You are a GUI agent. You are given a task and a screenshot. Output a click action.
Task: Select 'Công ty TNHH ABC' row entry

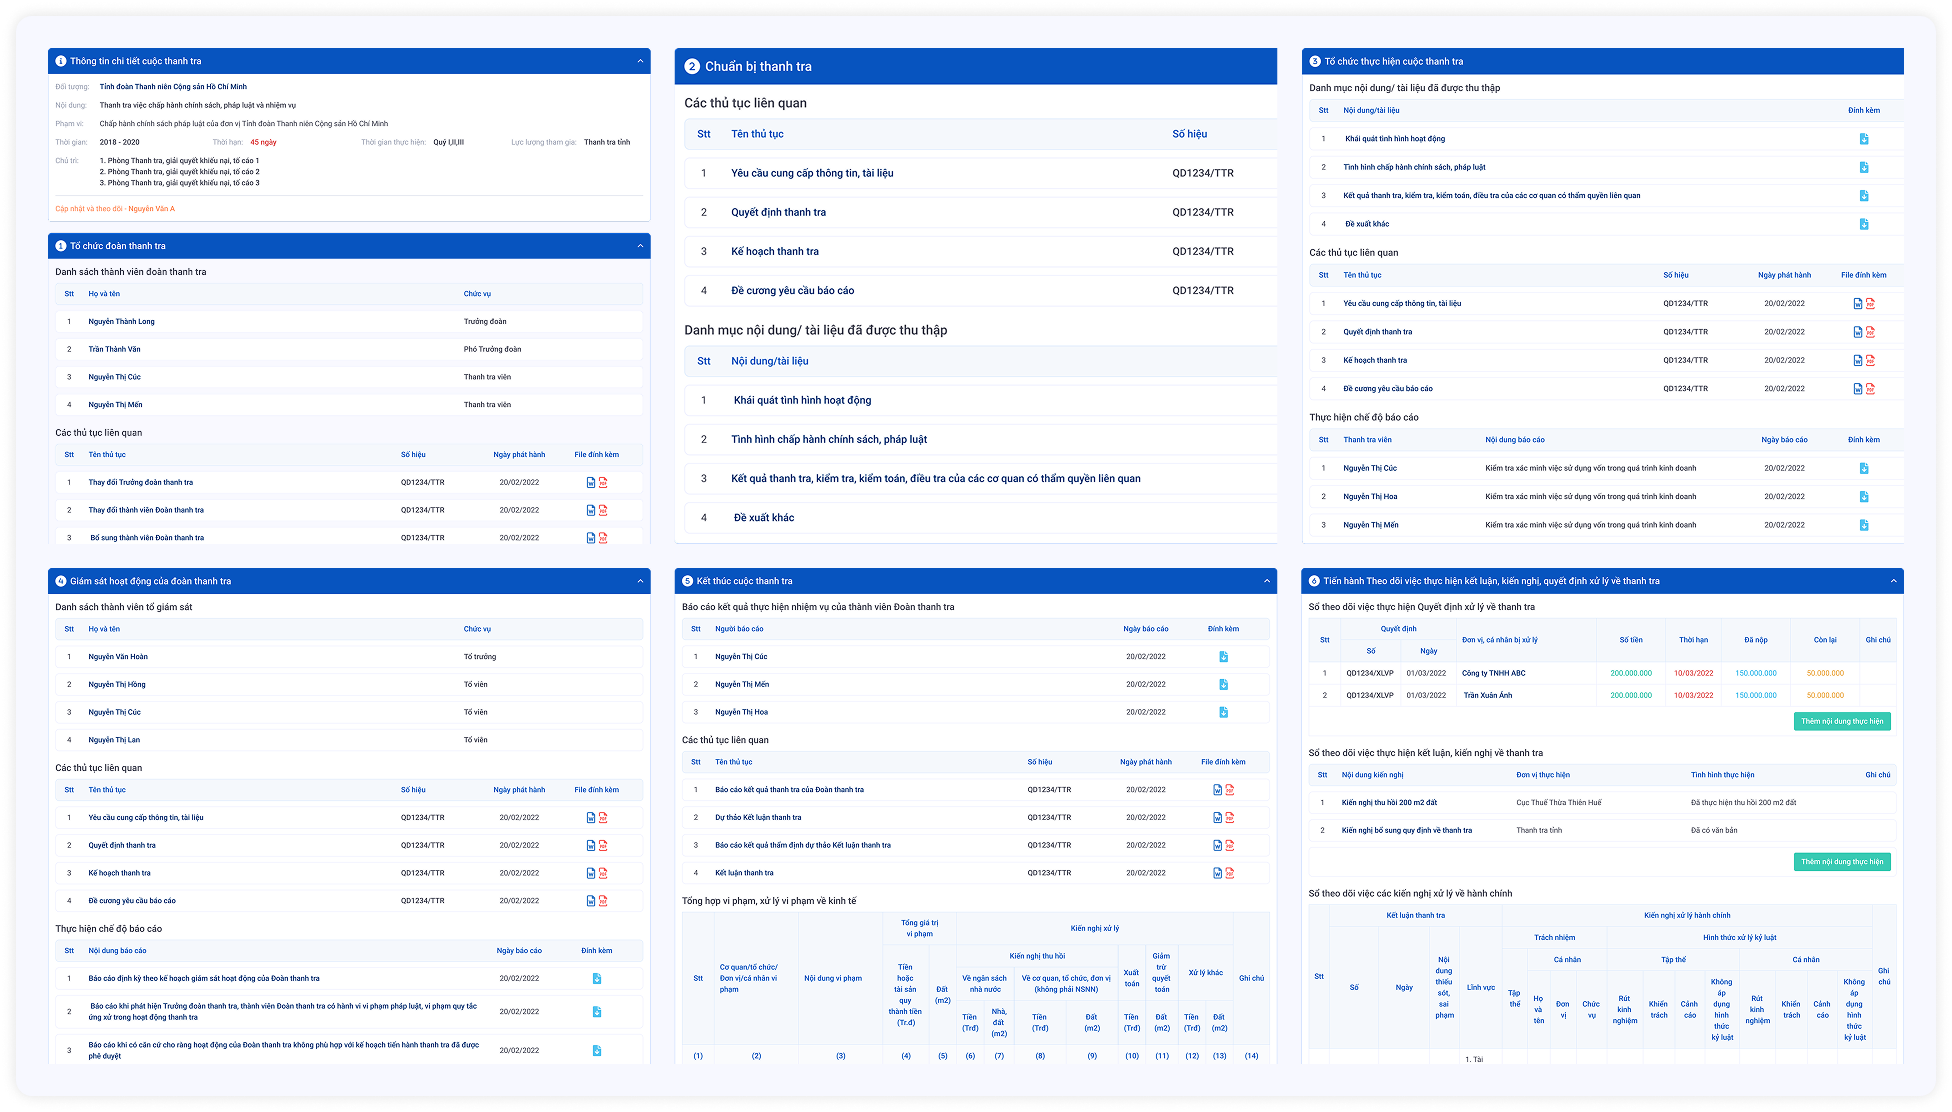coord(1493,673)
